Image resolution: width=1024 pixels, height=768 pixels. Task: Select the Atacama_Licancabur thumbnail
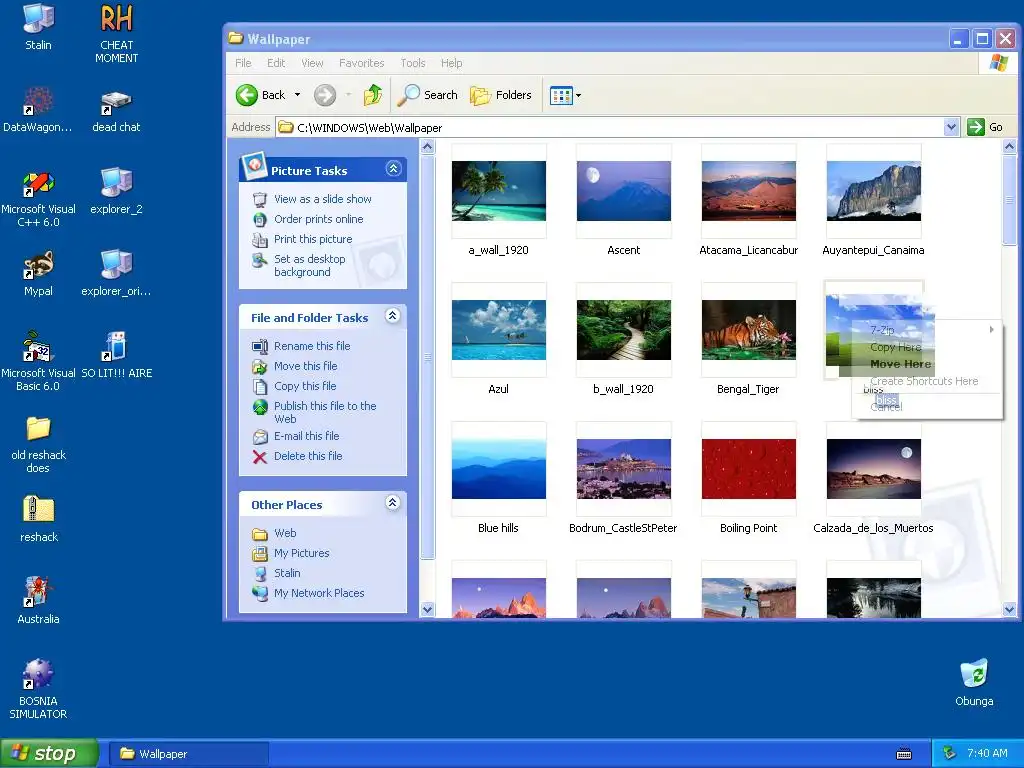click(748, 191)
